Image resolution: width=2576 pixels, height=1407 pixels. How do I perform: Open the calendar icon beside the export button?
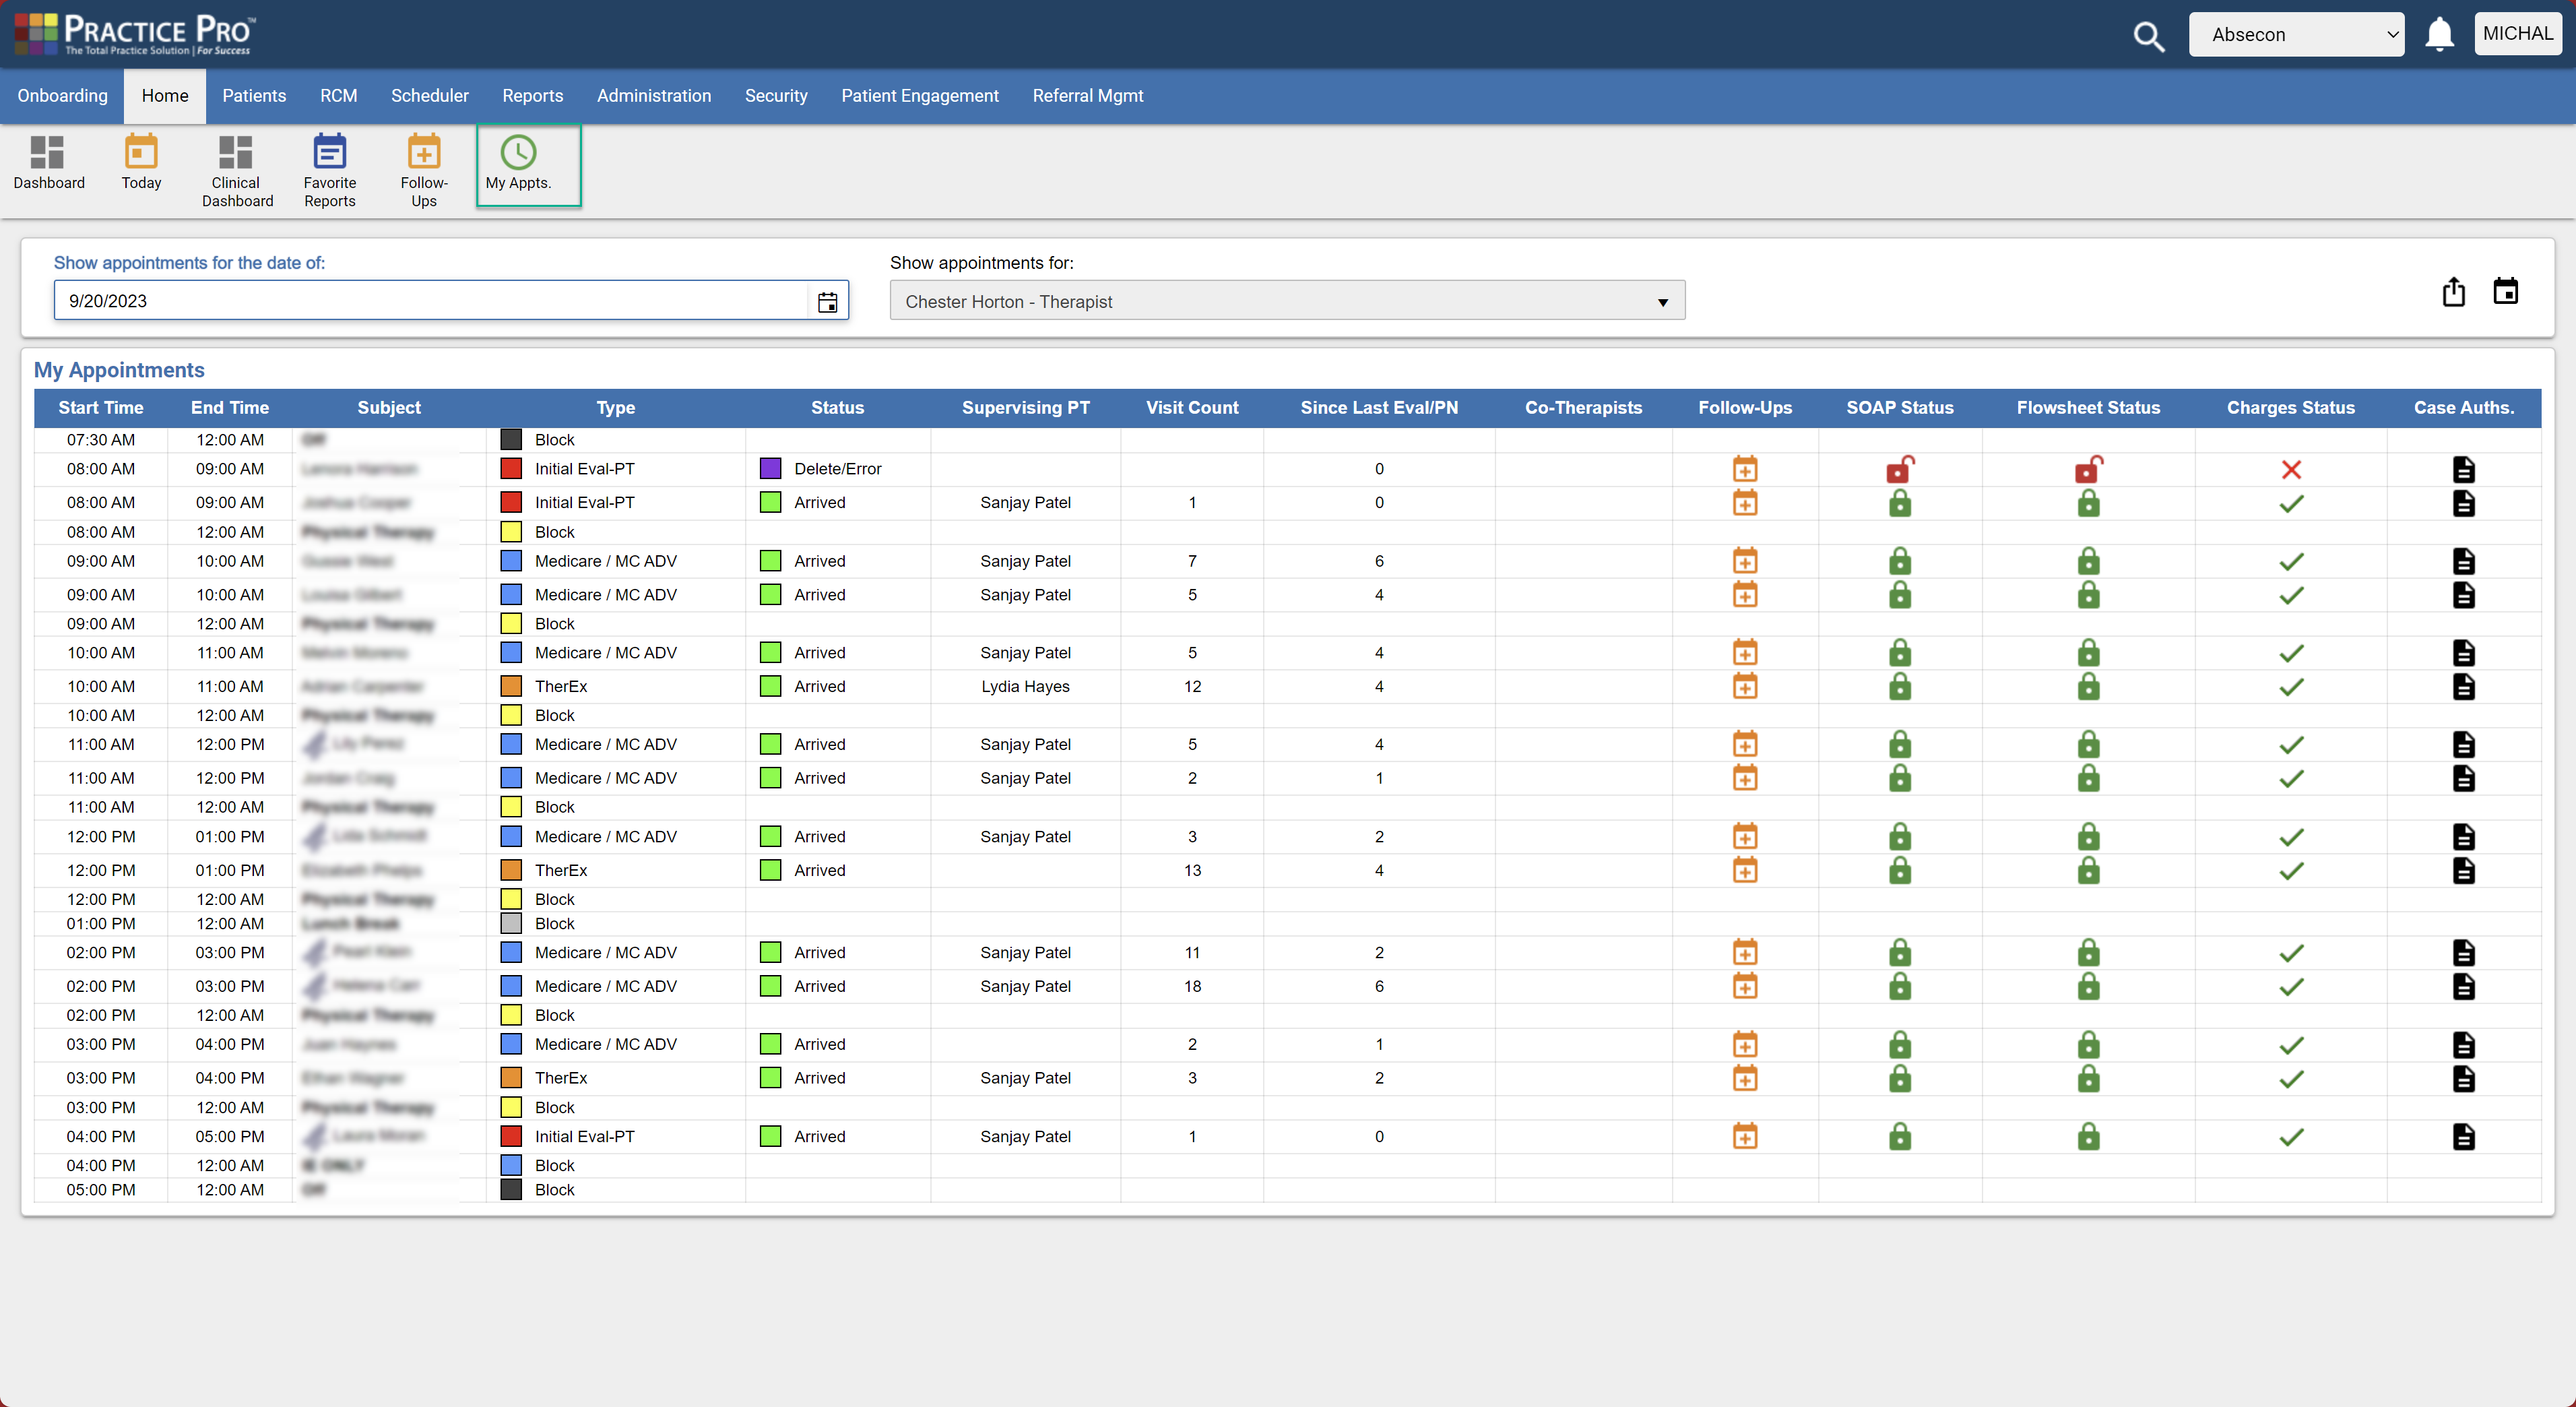click(2507, 291)
